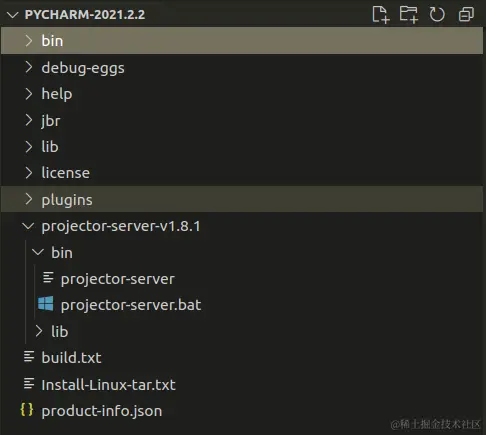Refresh the explorer with the reload icon

[x=437, y=15]
